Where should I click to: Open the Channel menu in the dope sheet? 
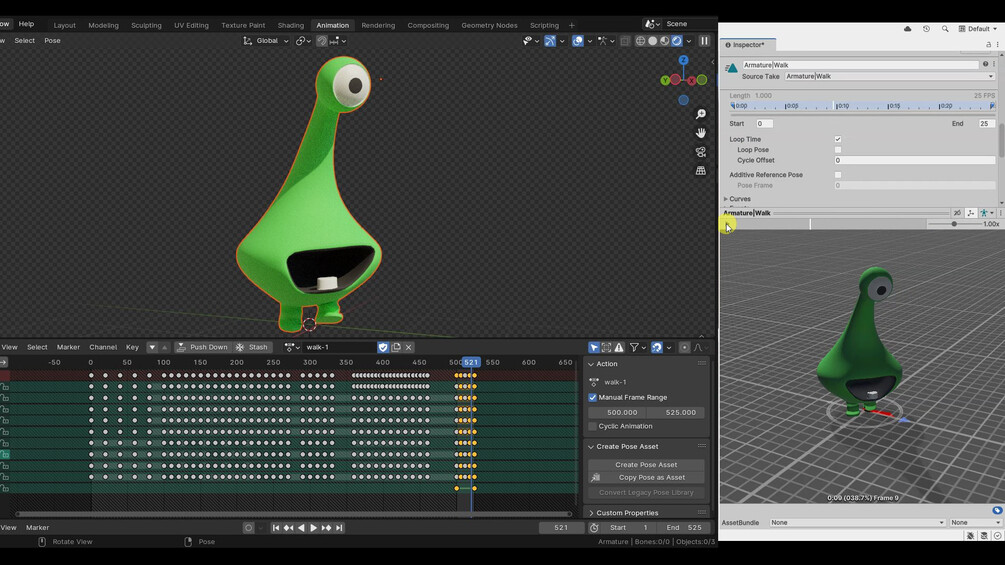coord(103,347)
